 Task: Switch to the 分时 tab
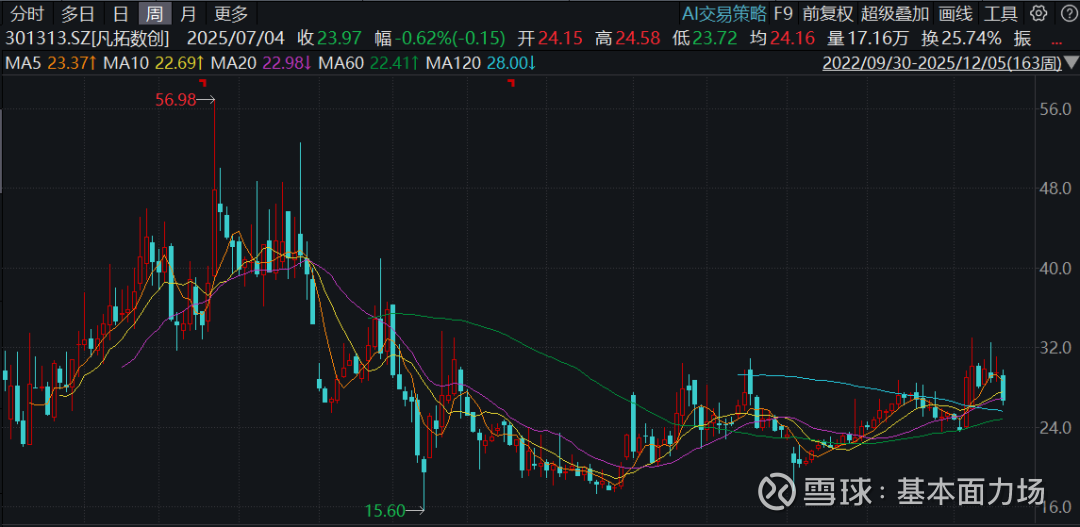(26, 13)
